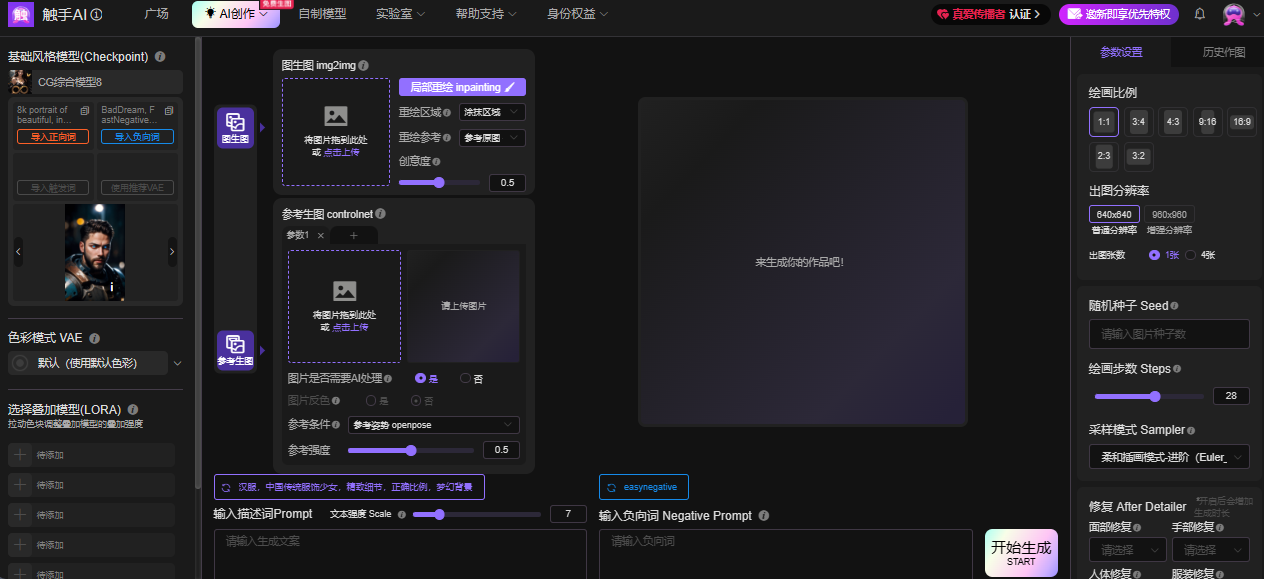The image size is (1264, 579).
Task: Click the info icon next to Checkpoint heading
Action: (159, 57)
